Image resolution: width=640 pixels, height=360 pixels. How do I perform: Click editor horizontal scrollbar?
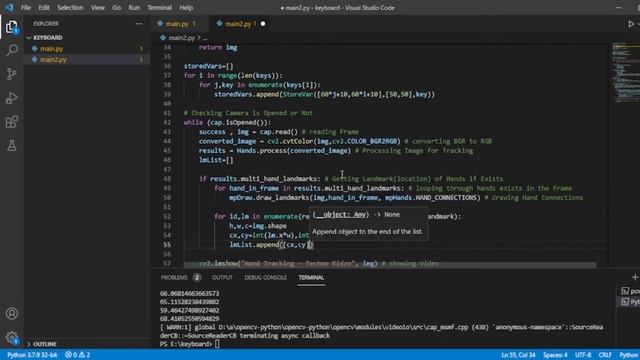pyautogui.click(x=390, y=265)
